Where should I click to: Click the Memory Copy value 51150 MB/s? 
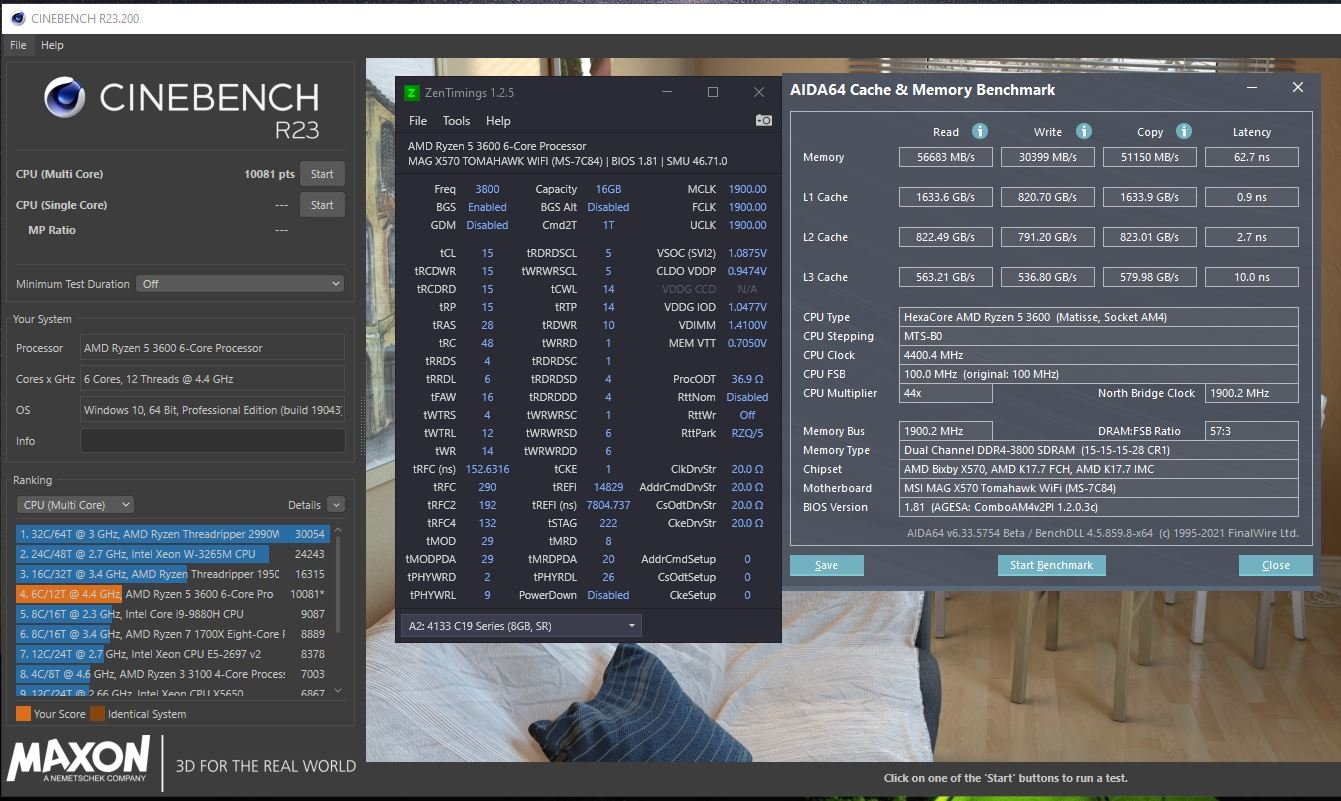click(x=1149, y=157)
